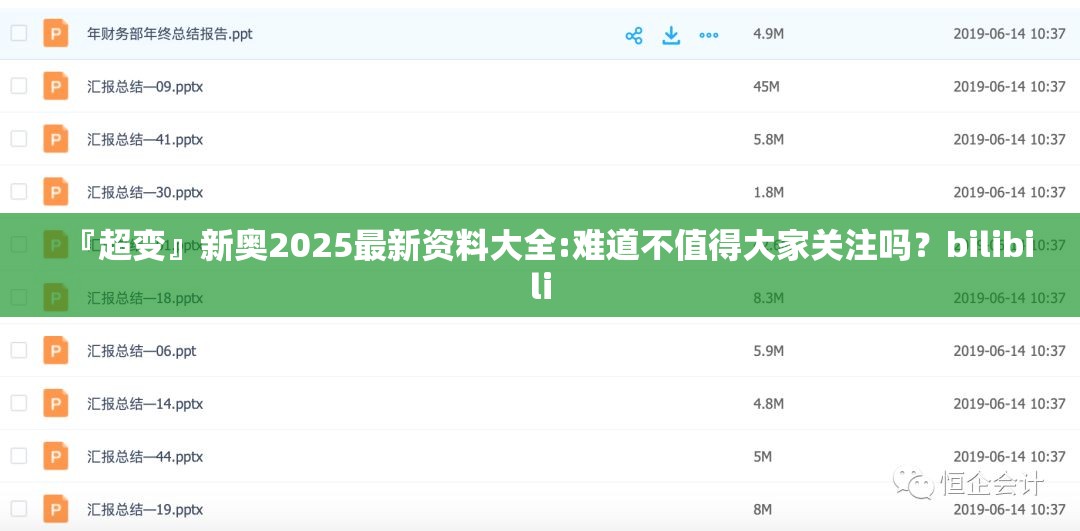
Task: Open the file named 年财务部年终总结报告.ppt
Action: (x=169, y=34)
